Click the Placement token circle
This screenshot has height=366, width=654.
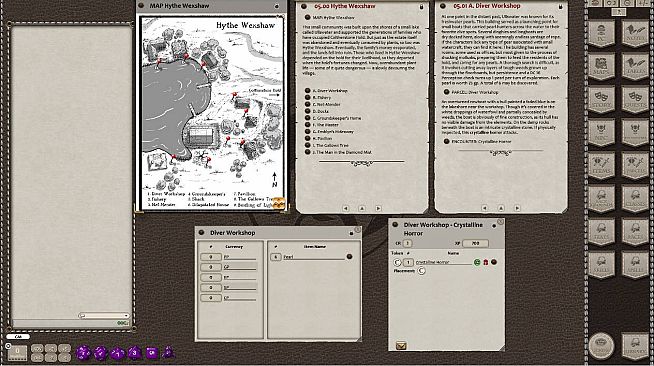[x=422, y=271]
